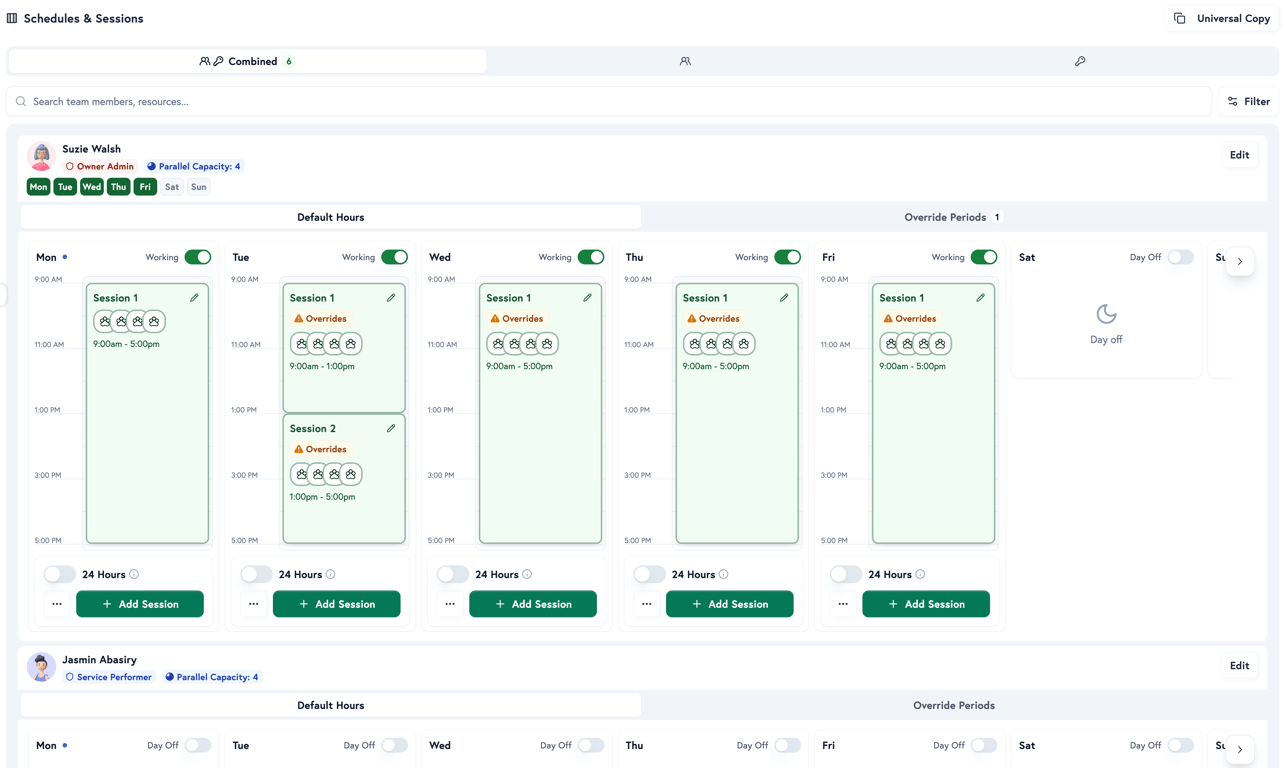Image resolution: width=1287 pixels, height=768 pixels.
Task: Show info for Monday's 24 Hours option
Action: click(134, 574)
